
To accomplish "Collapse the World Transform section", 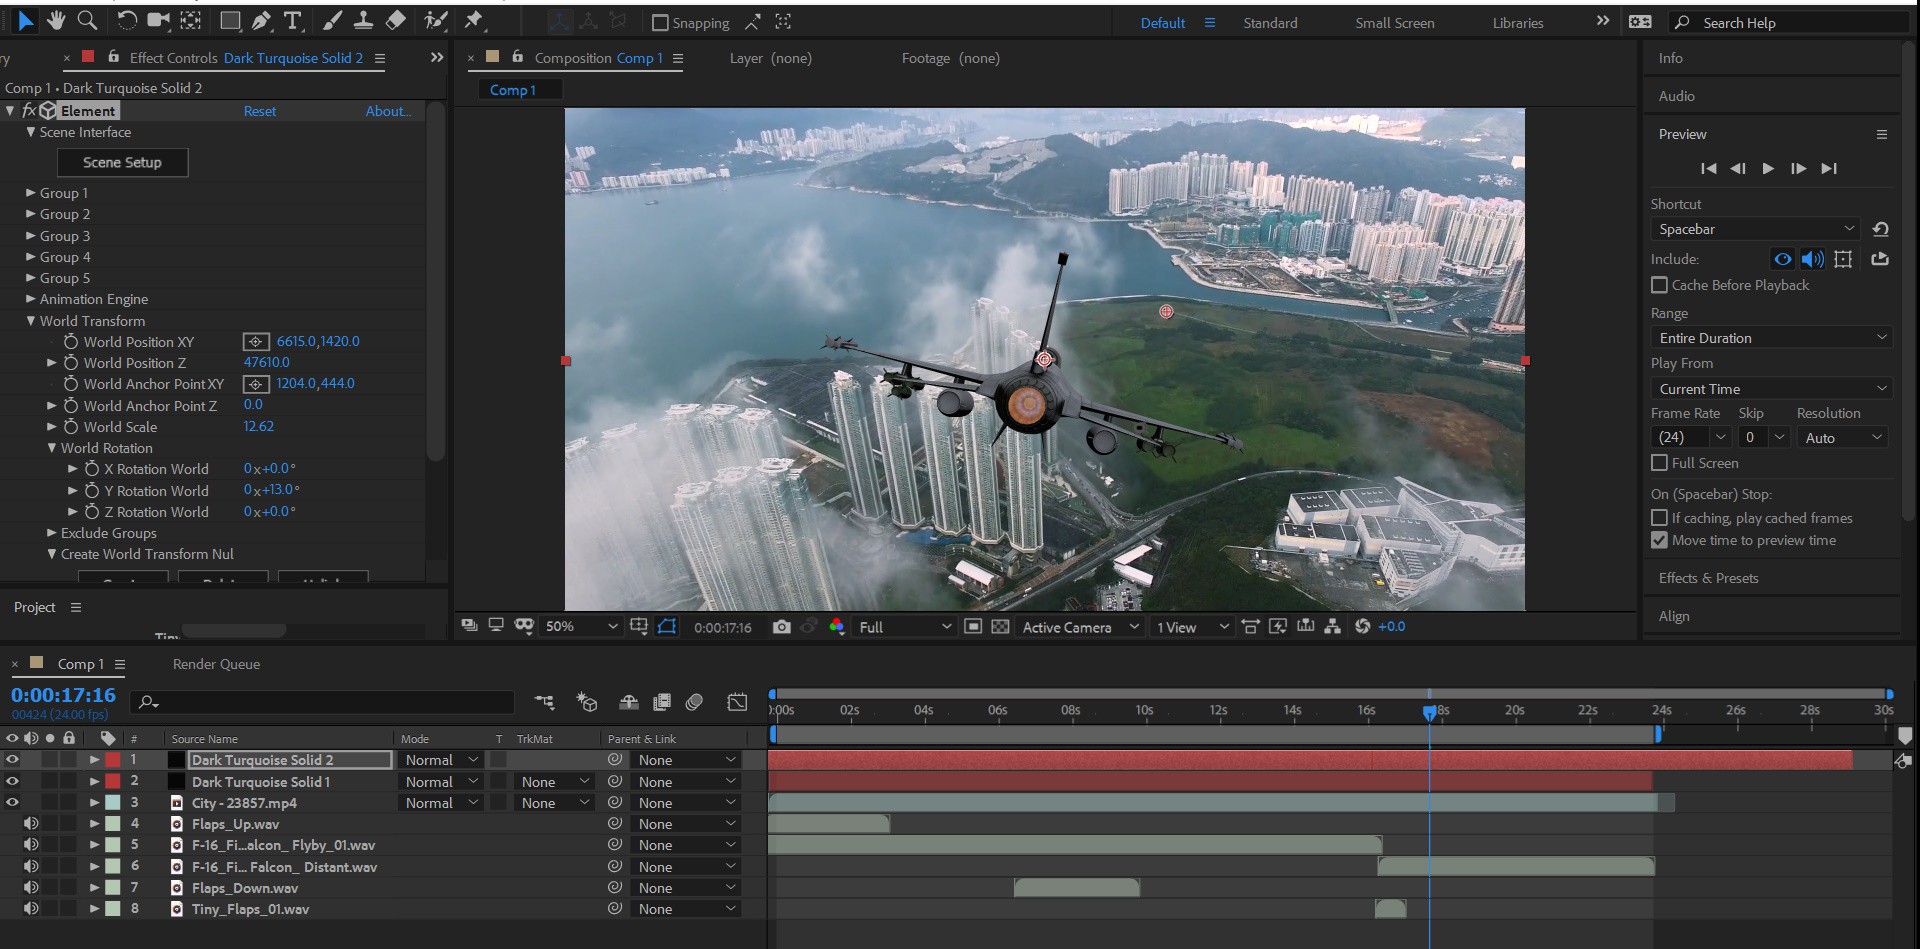I will (x=30, y=321).
